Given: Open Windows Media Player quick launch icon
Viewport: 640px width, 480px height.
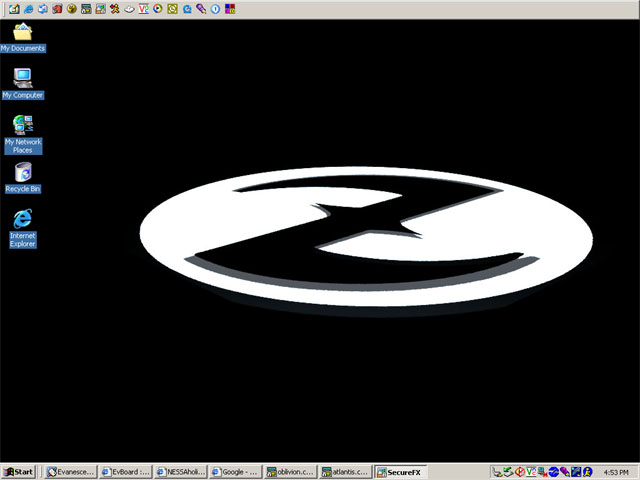Looking at the screenshot, I should pyautogui.click(x=158, y=9).
